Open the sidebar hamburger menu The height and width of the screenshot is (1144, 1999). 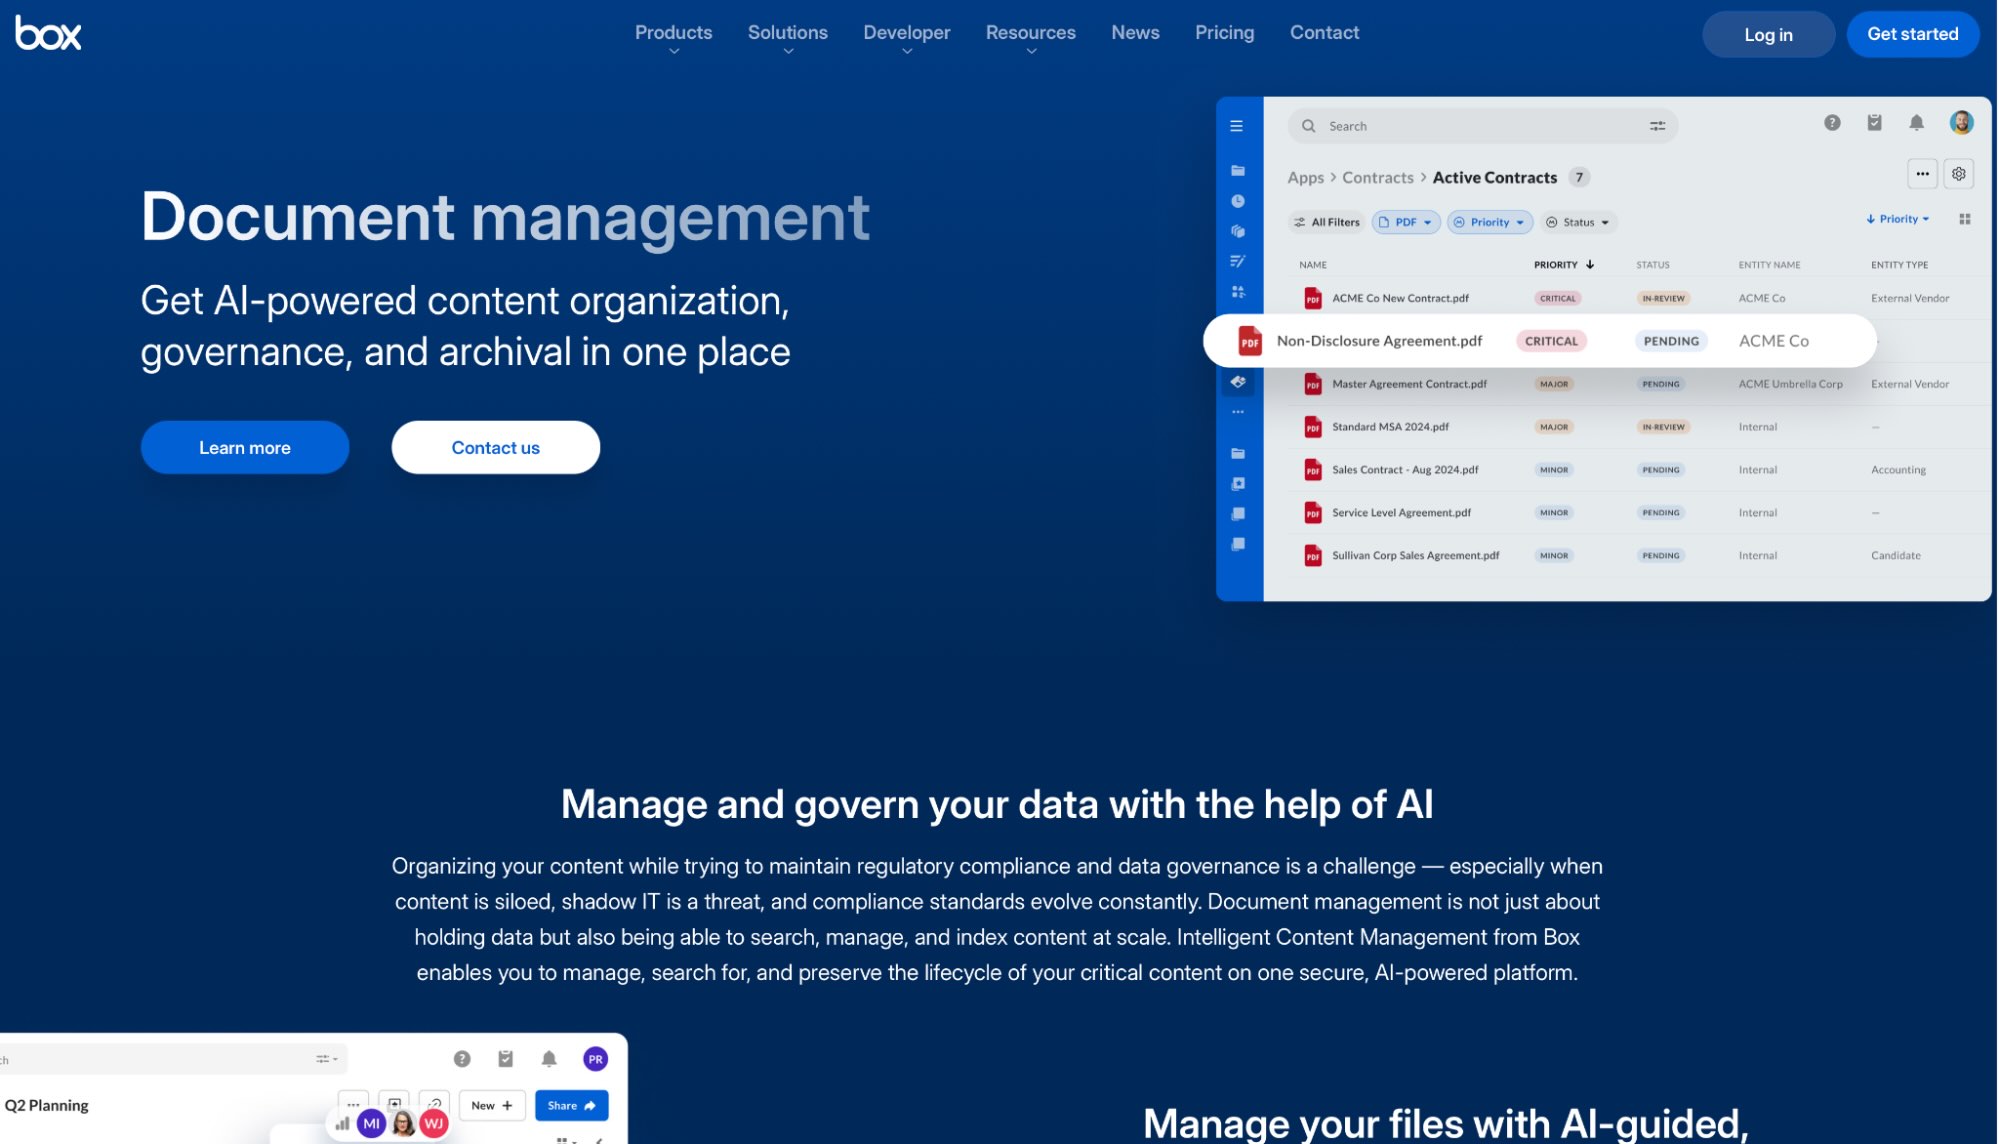pyautogui.click(x=1237, y=126)
